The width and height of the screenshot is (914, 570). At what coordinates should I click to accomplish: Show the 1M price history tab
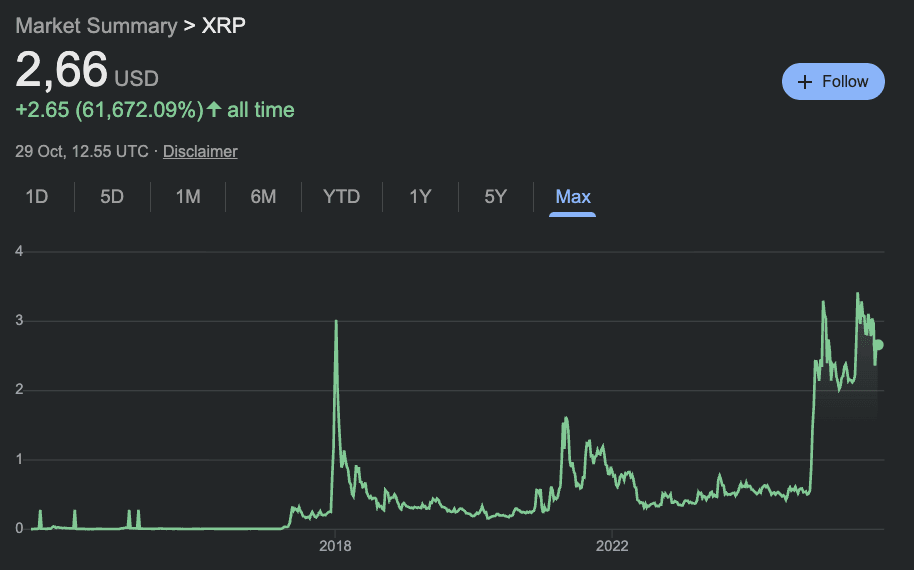[188, 197]
